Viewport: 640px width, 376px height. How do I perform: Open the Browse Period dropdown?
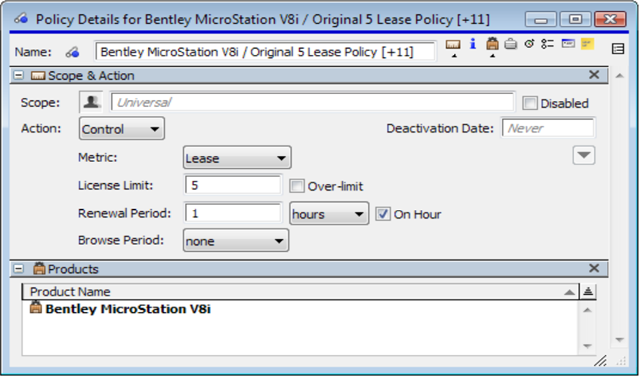tap(236, 240)
